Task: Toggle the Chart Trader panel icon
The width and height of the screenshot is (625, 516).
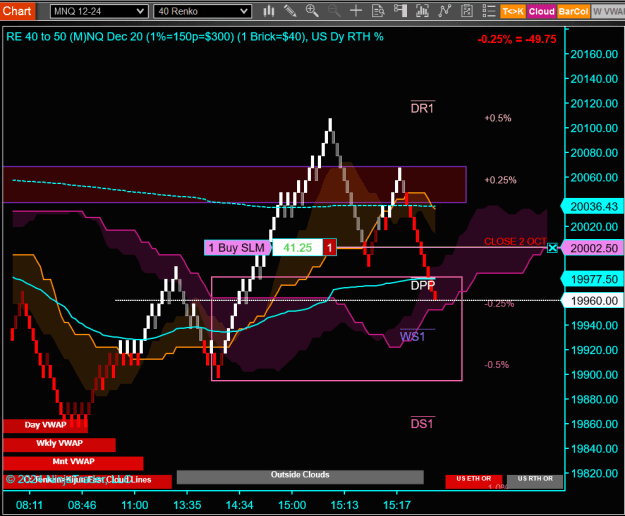Action: 400,11
